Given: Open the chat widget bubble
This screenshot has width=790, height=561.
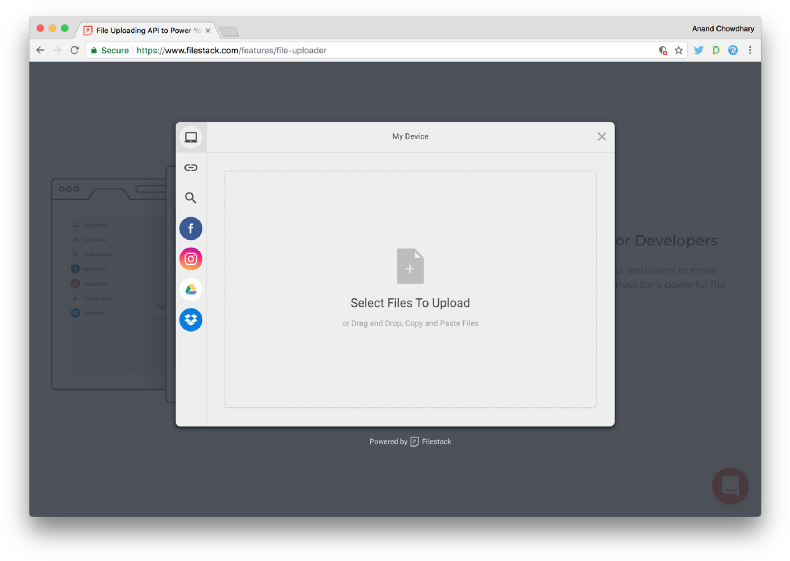Looking at the screenshot, I should click(x=730, y=486).
